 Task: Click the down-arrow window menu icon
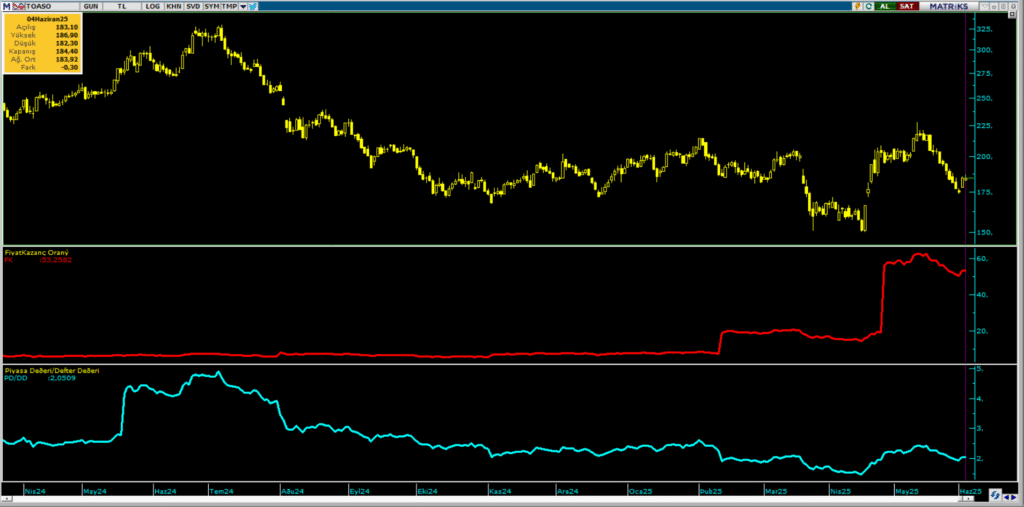coord(984,6)
